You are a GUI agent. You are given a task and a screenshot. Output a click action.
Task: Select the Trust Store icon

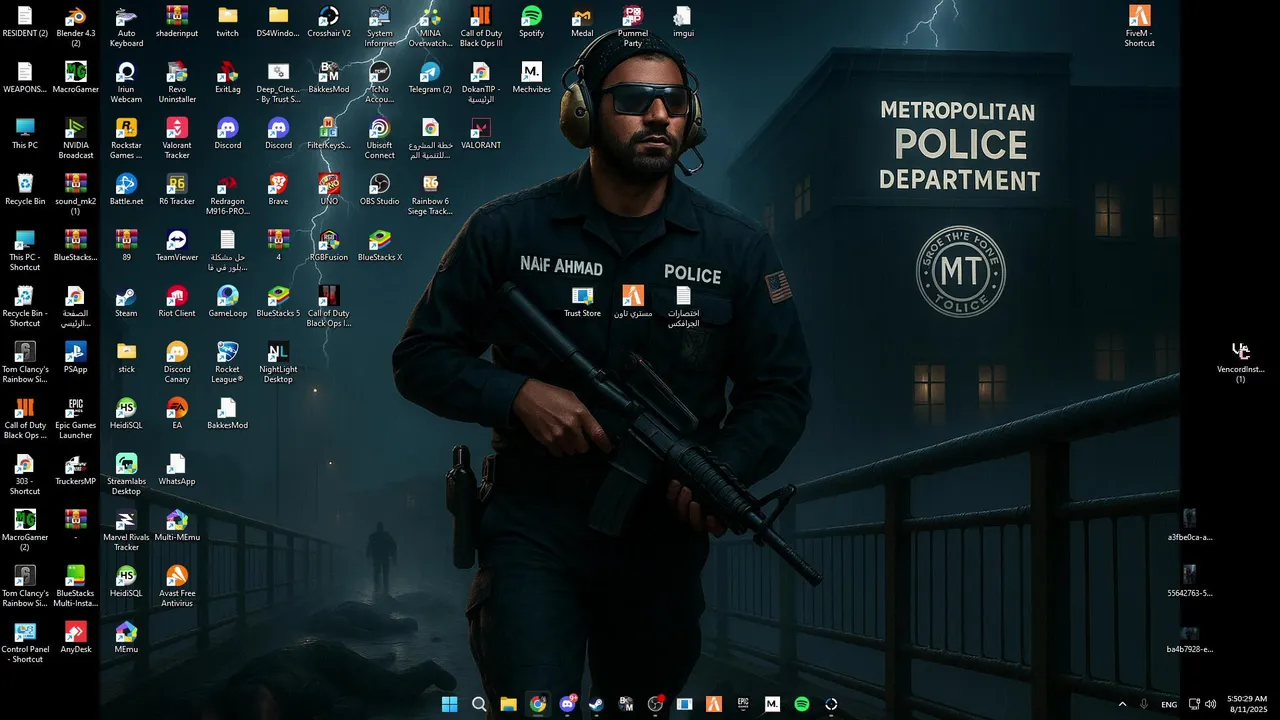pyautogui.click(x=582, y=302)
